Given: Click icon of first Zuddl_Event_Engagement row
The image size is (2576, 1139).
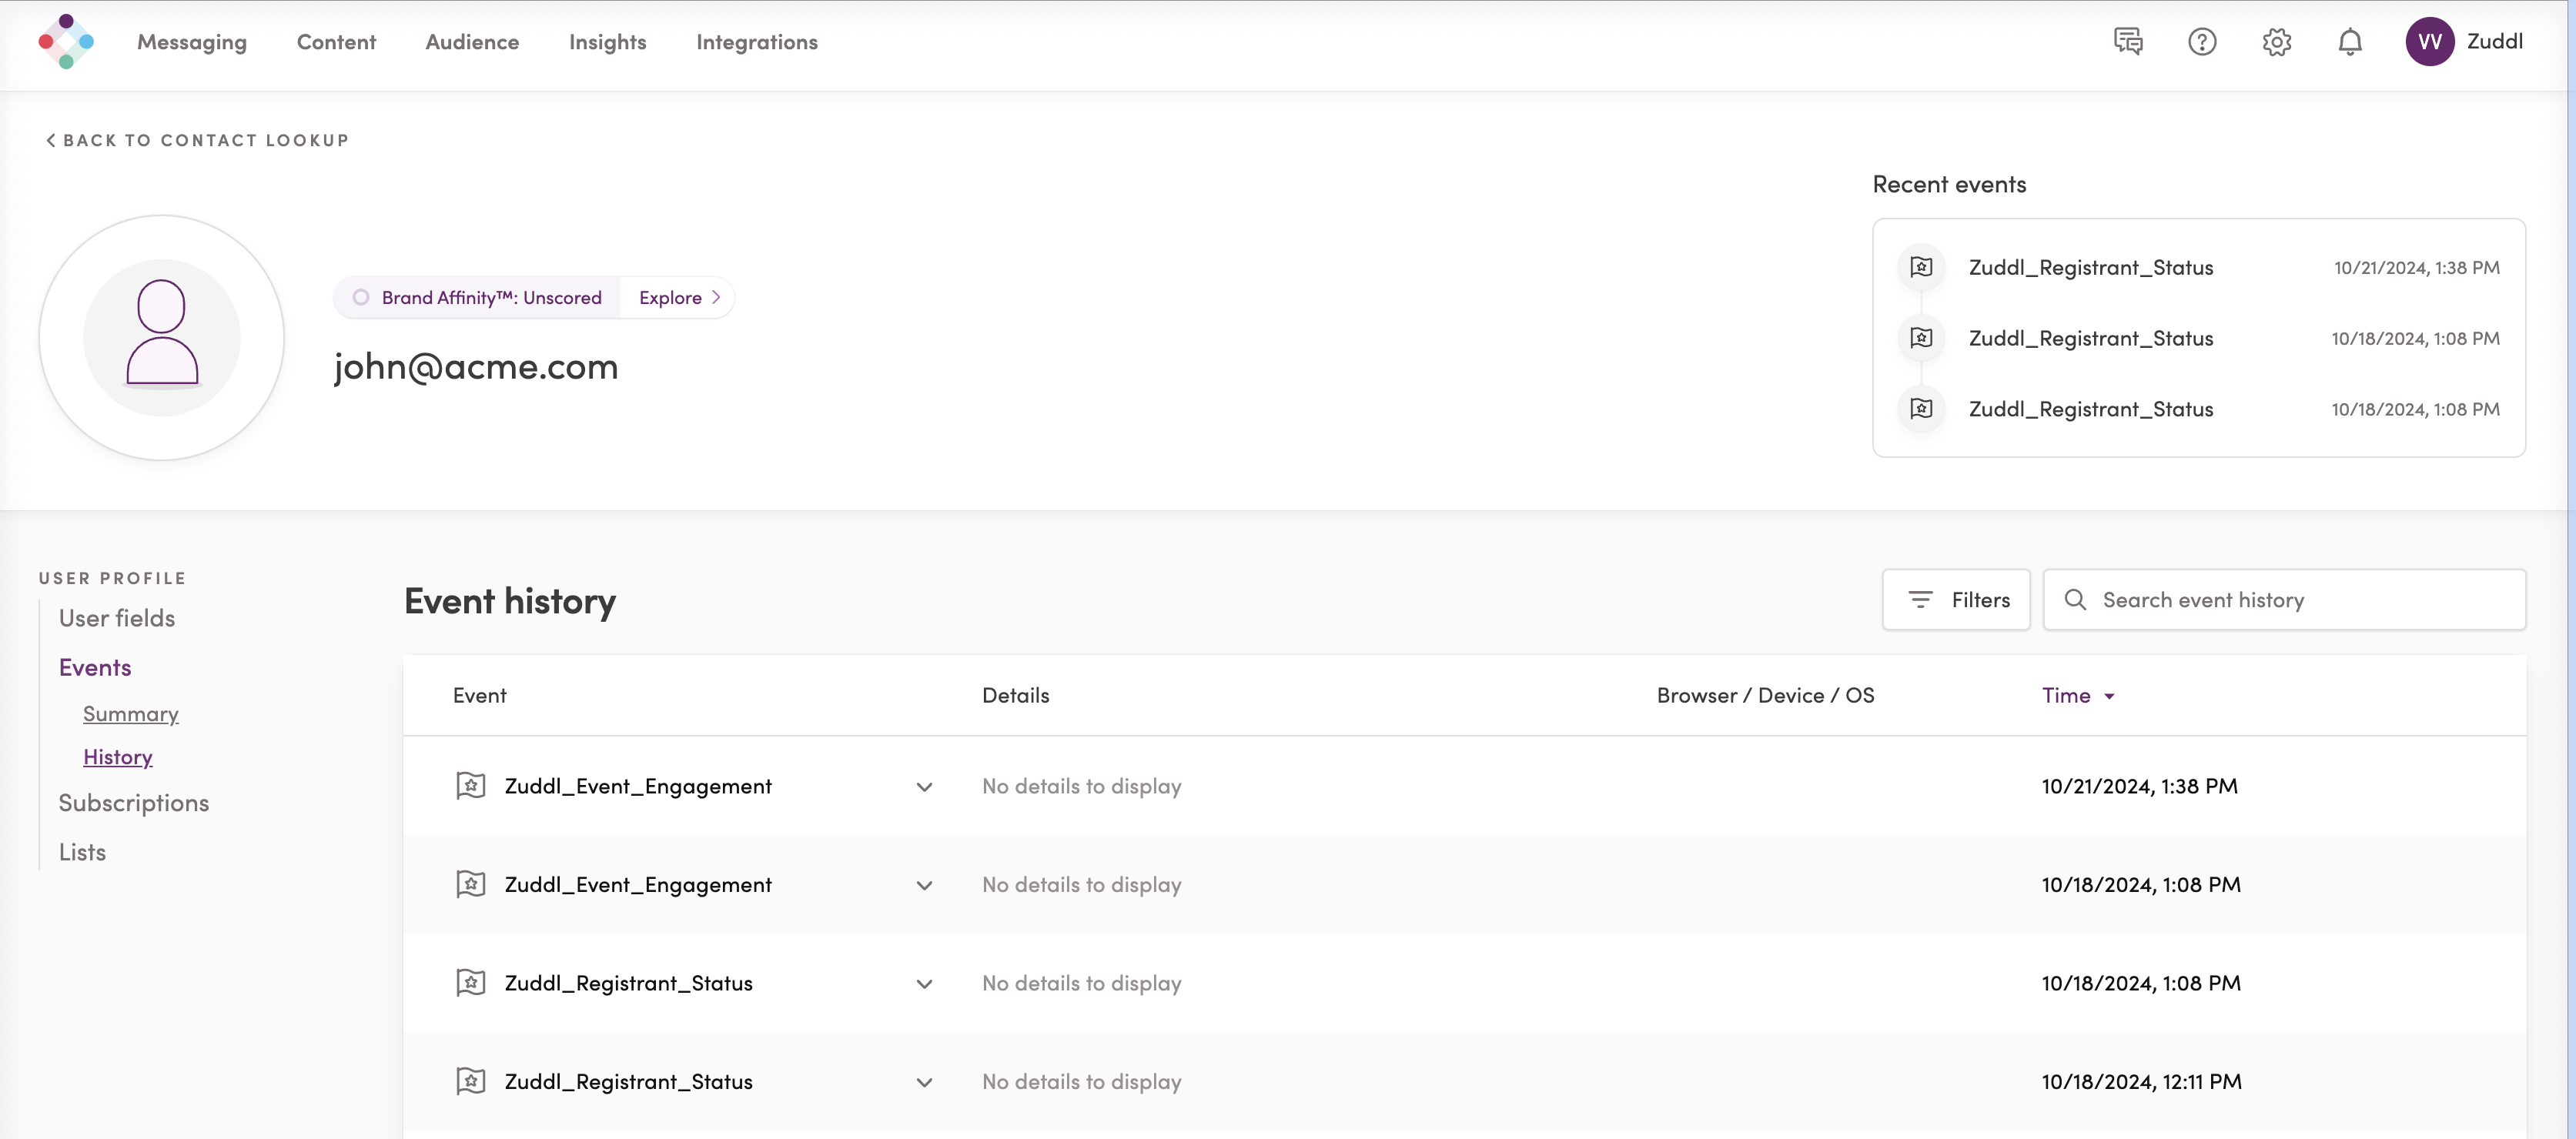Looking at the screenshot, I should (x=471, y=786).
